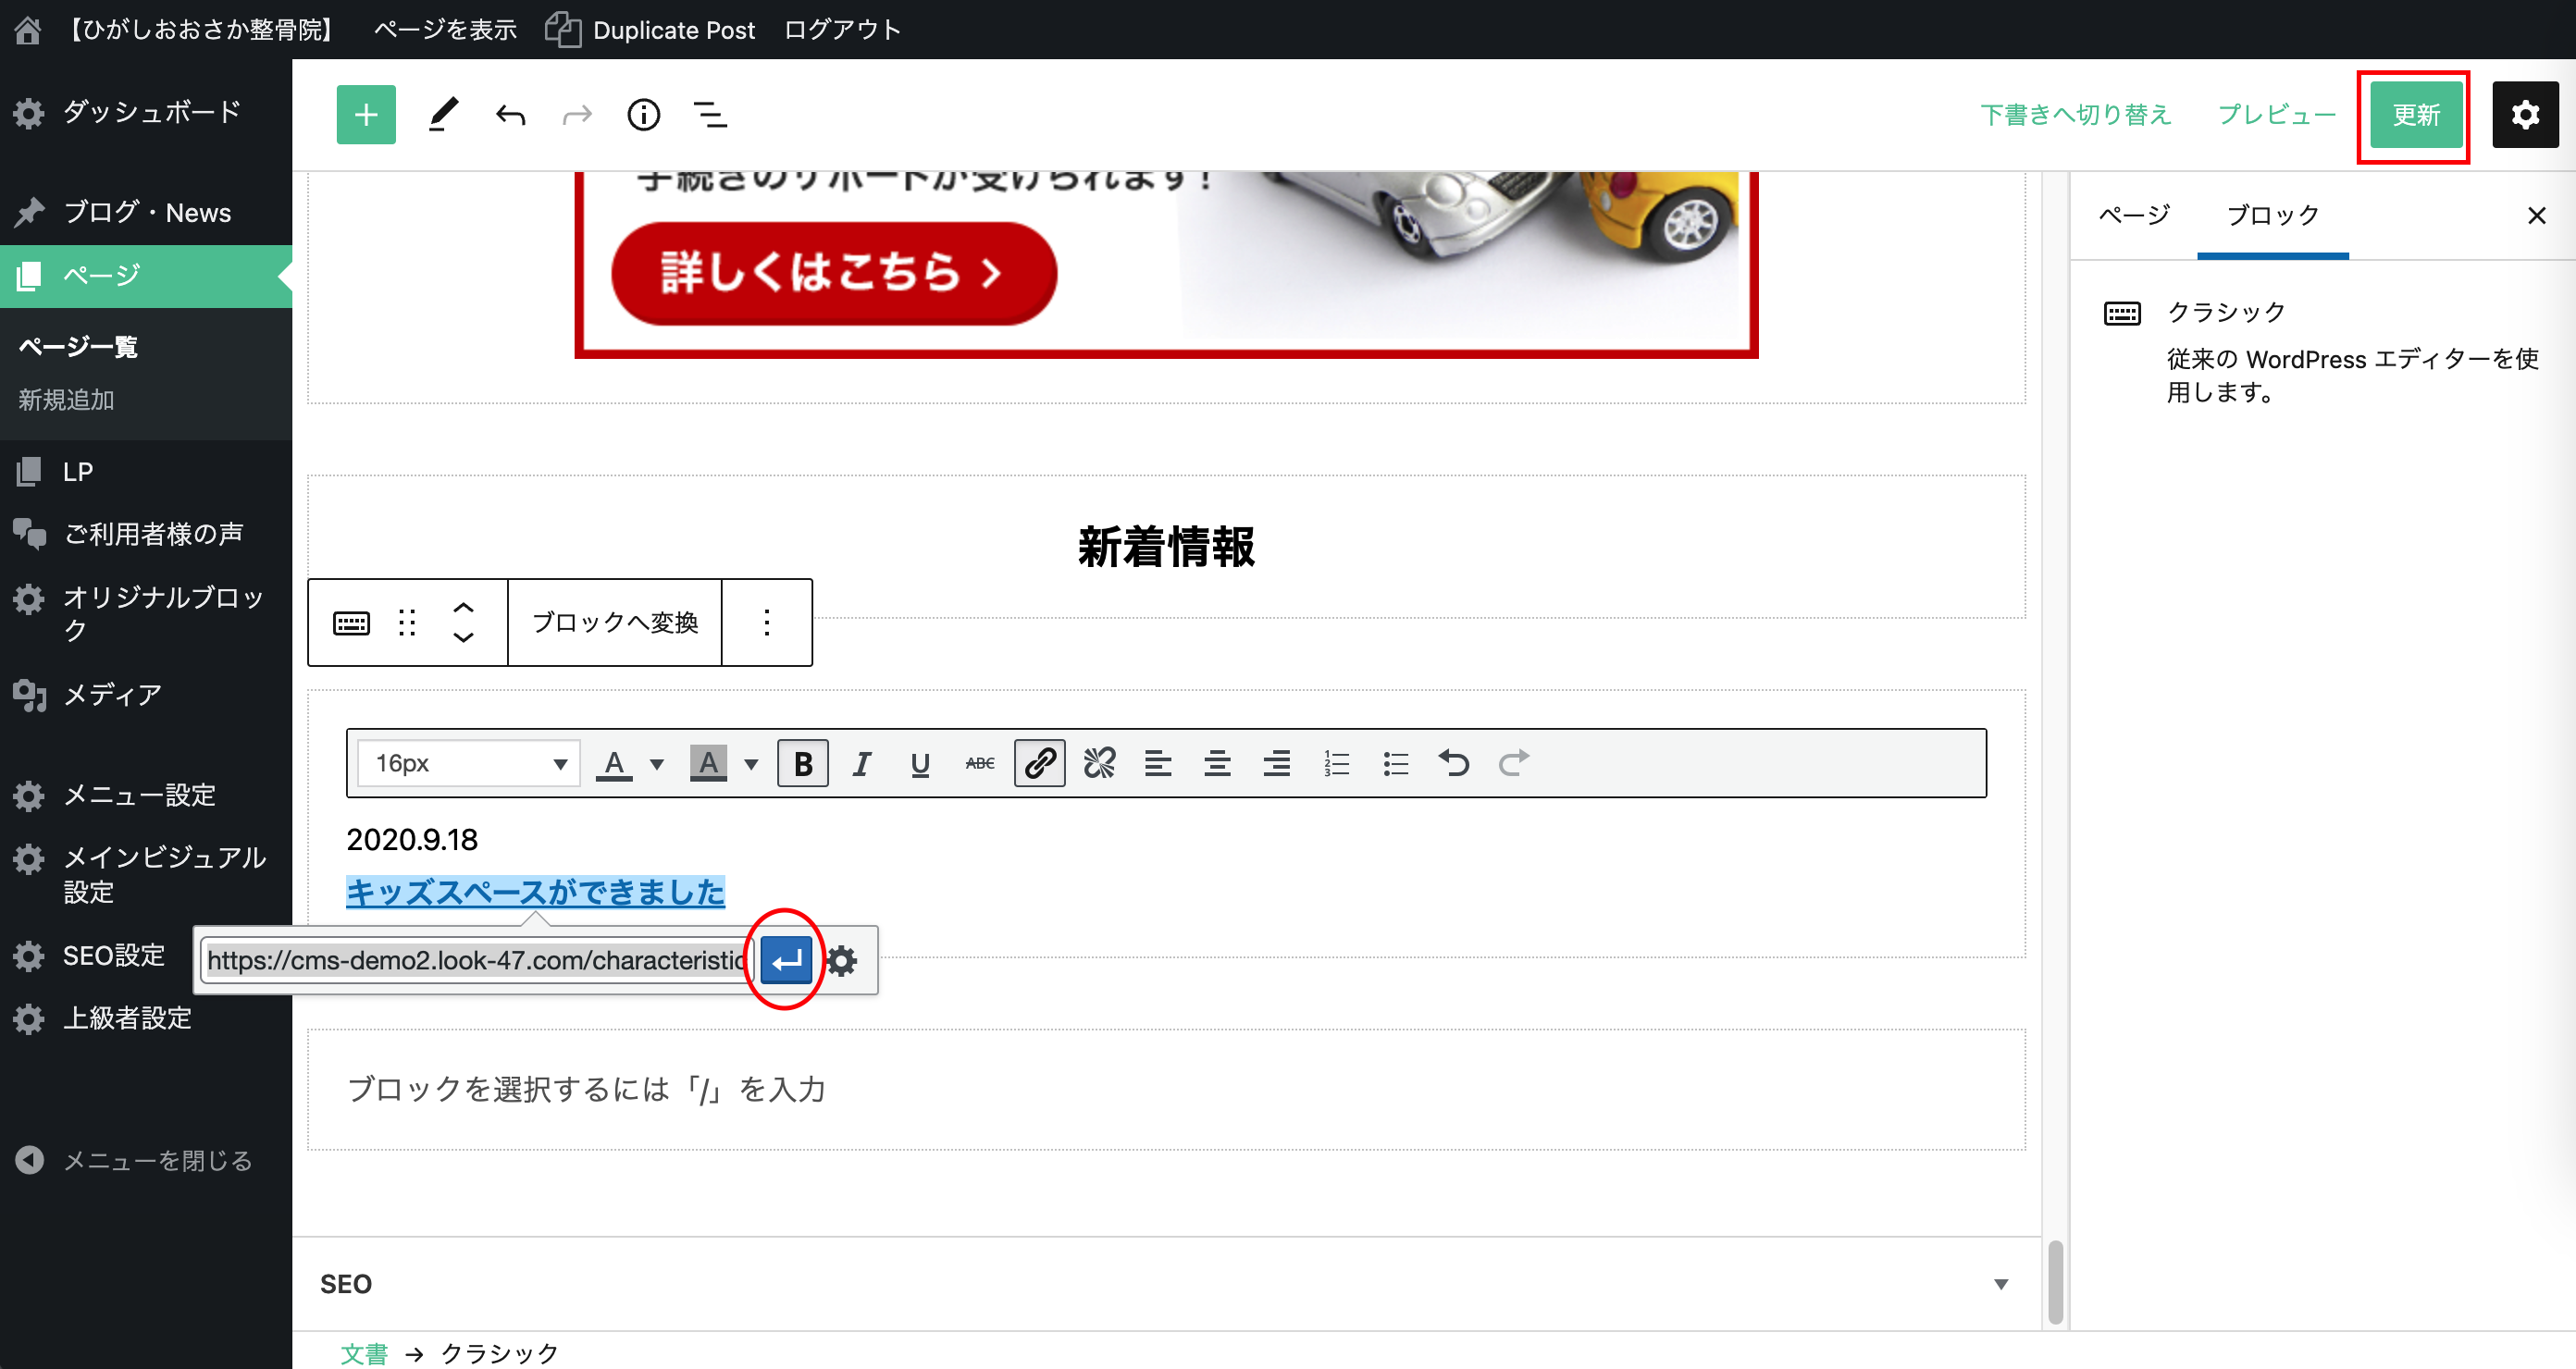Click the remove link (unlink) icon
The height and width of the screenshot is (1369, 2576).
tap(1099, 763)
